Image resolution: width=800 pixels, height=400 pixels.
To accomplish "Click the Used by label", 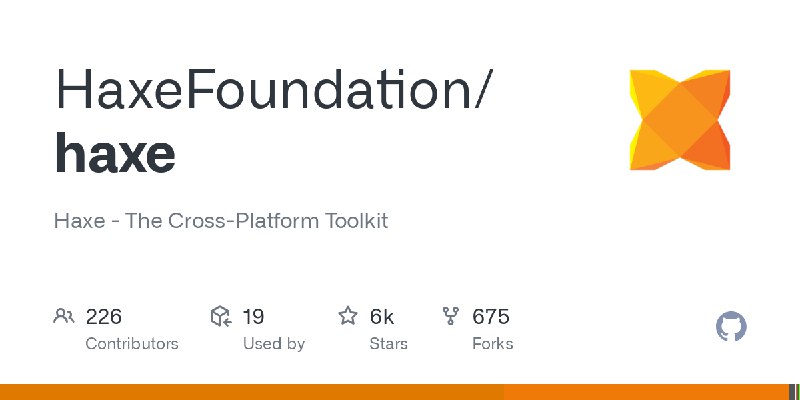I will point(273,344).
